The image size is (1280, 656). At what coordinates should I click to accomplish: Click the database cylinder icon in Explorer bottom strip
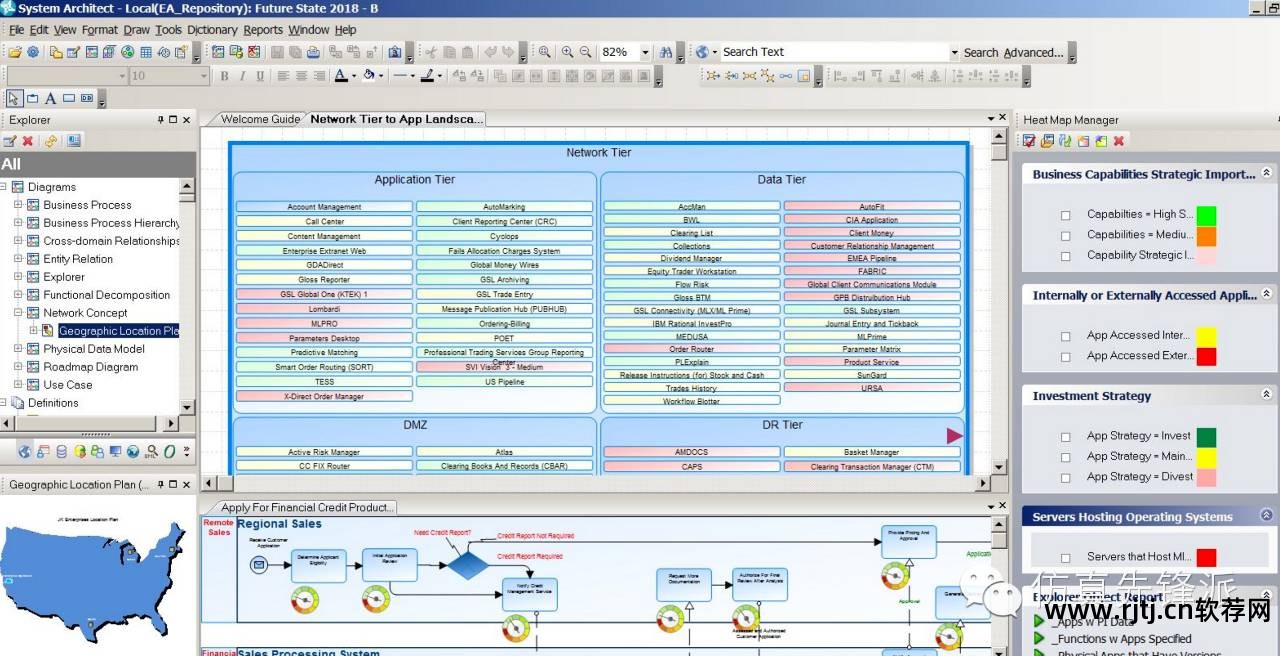62,451
